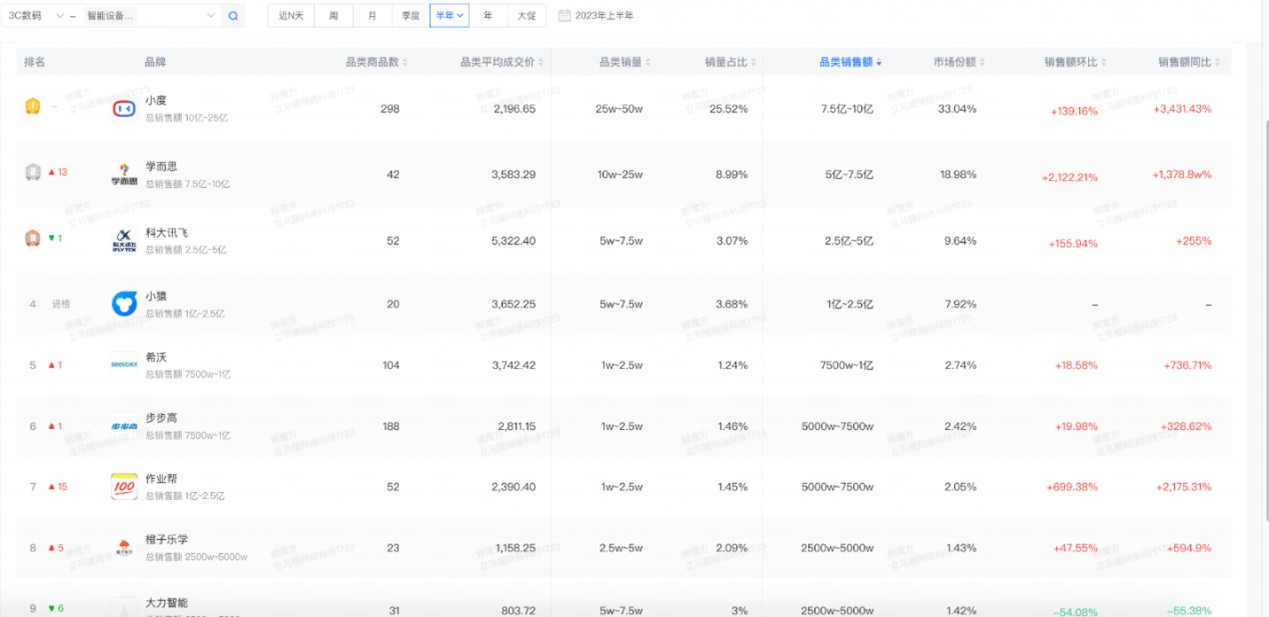This screenshot has height=617, width=1269.
Task: Click the 5,322.40 average price cell
Action: click(514, 241)
